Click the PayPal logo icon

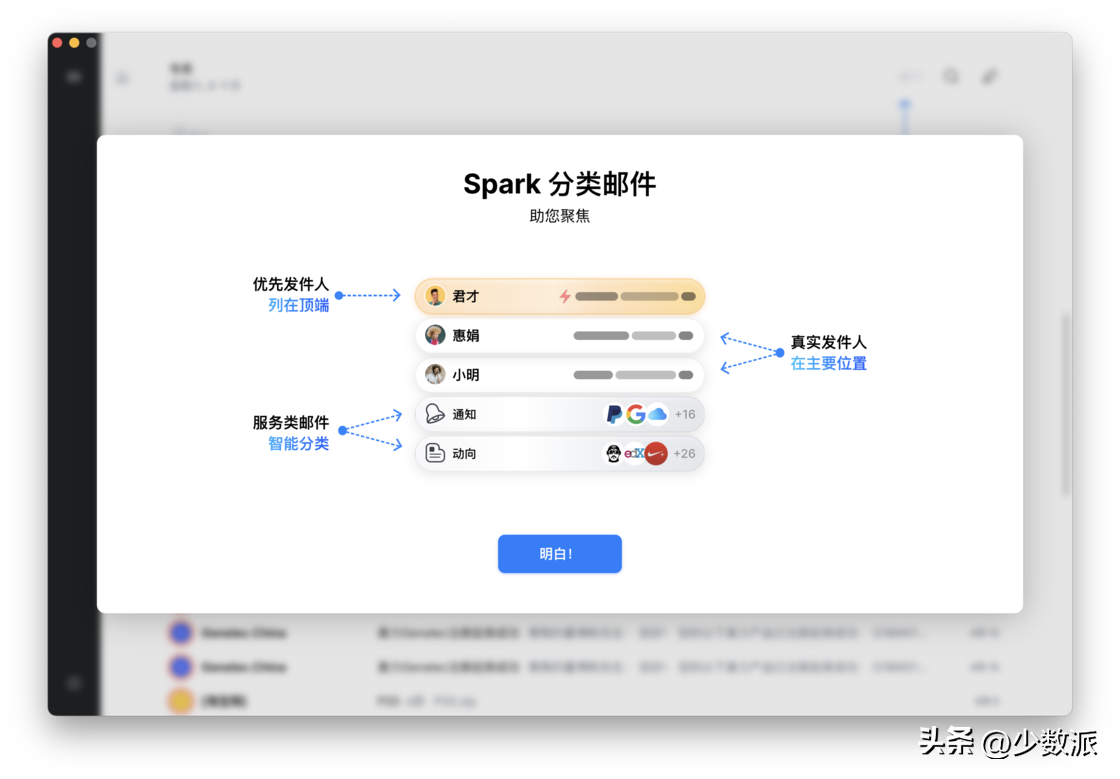click(x=614, y=414)
